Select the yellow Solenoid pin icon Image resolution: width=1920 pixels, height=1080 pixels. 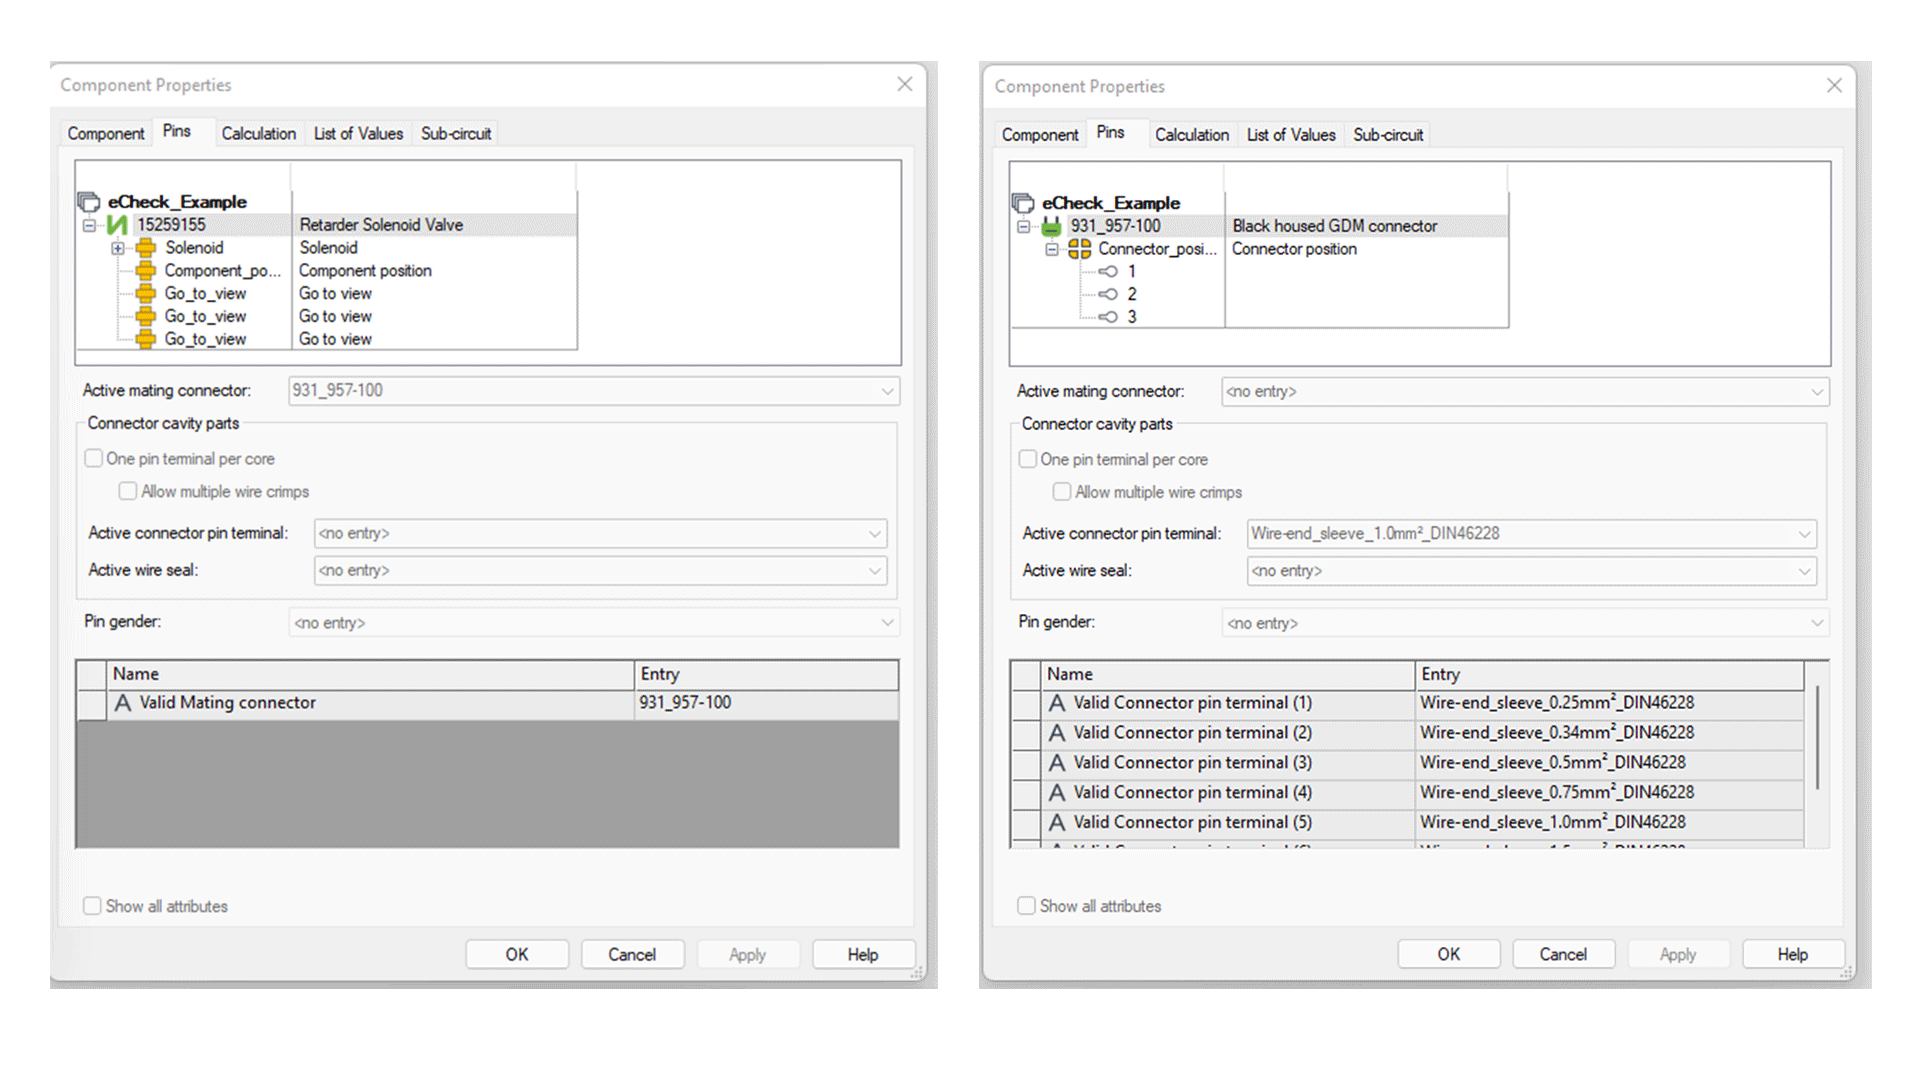[145, 247]
